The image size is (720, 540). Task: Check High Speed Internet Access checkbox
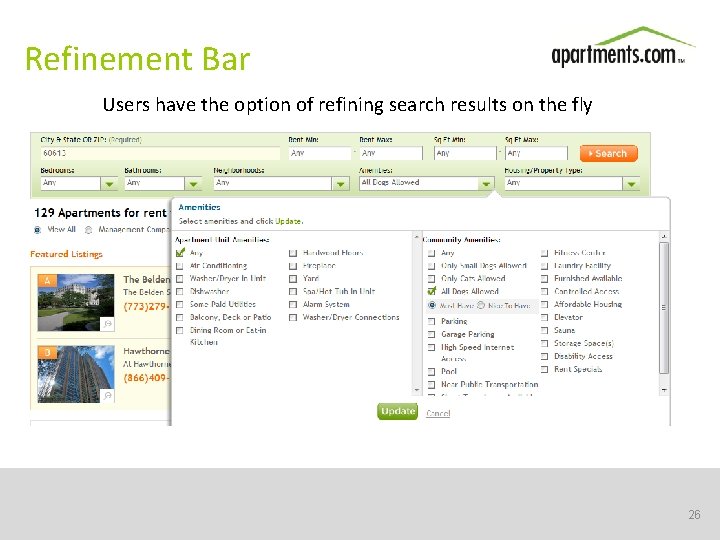[431, 348]
